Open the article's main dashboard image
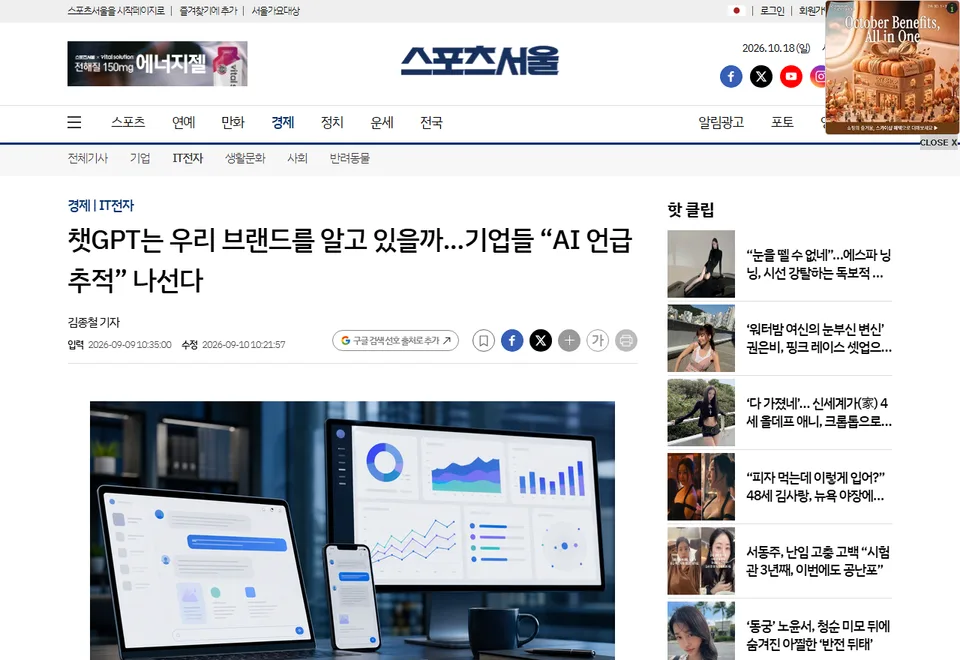960x660 pixels. tap(353, 530)
